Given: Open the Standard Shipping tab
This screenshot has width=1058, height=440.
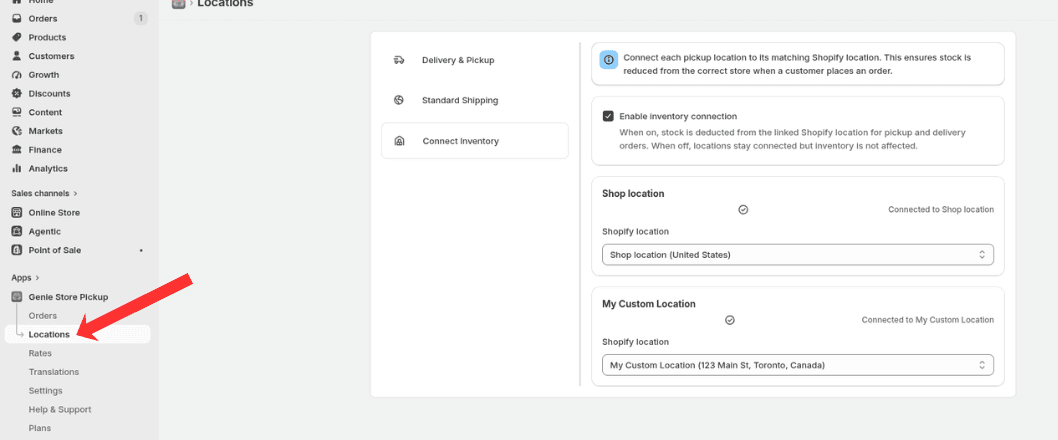Looking at the screenshot, I should point(475,101).
